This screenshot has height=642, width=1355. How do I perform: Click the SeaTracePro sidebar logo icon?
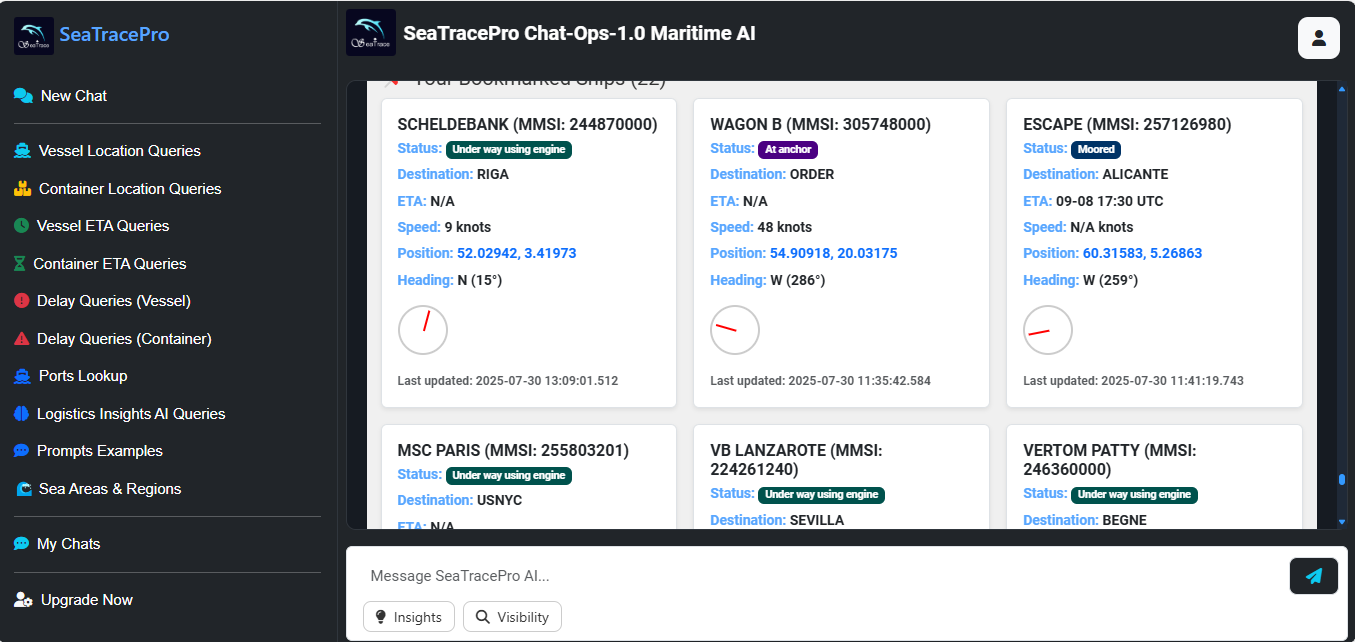pos(34,35)
